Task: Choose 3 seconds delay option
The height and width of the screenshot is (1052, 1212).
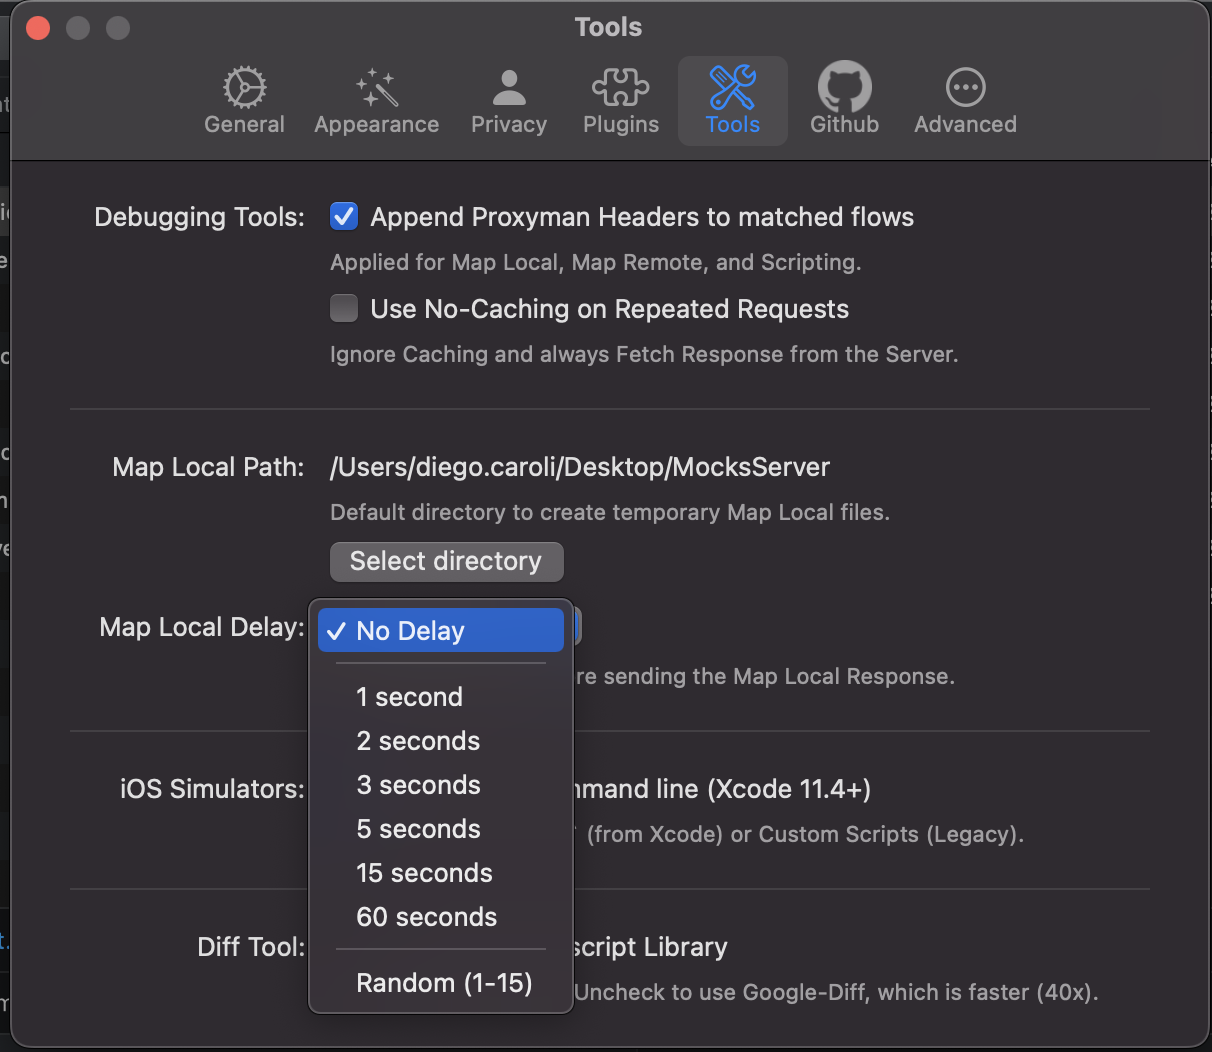Action: coord(441,785)
